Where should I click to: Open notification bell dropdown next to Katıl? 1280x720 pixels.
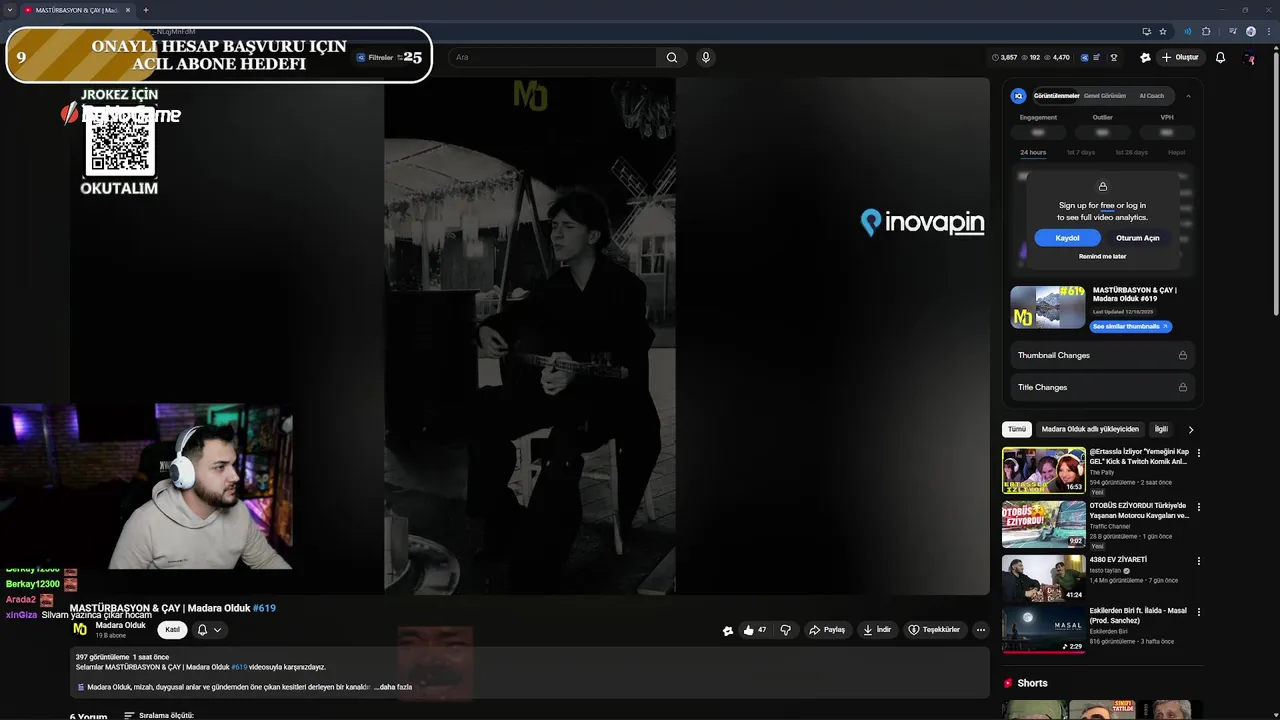coord(209,630)
